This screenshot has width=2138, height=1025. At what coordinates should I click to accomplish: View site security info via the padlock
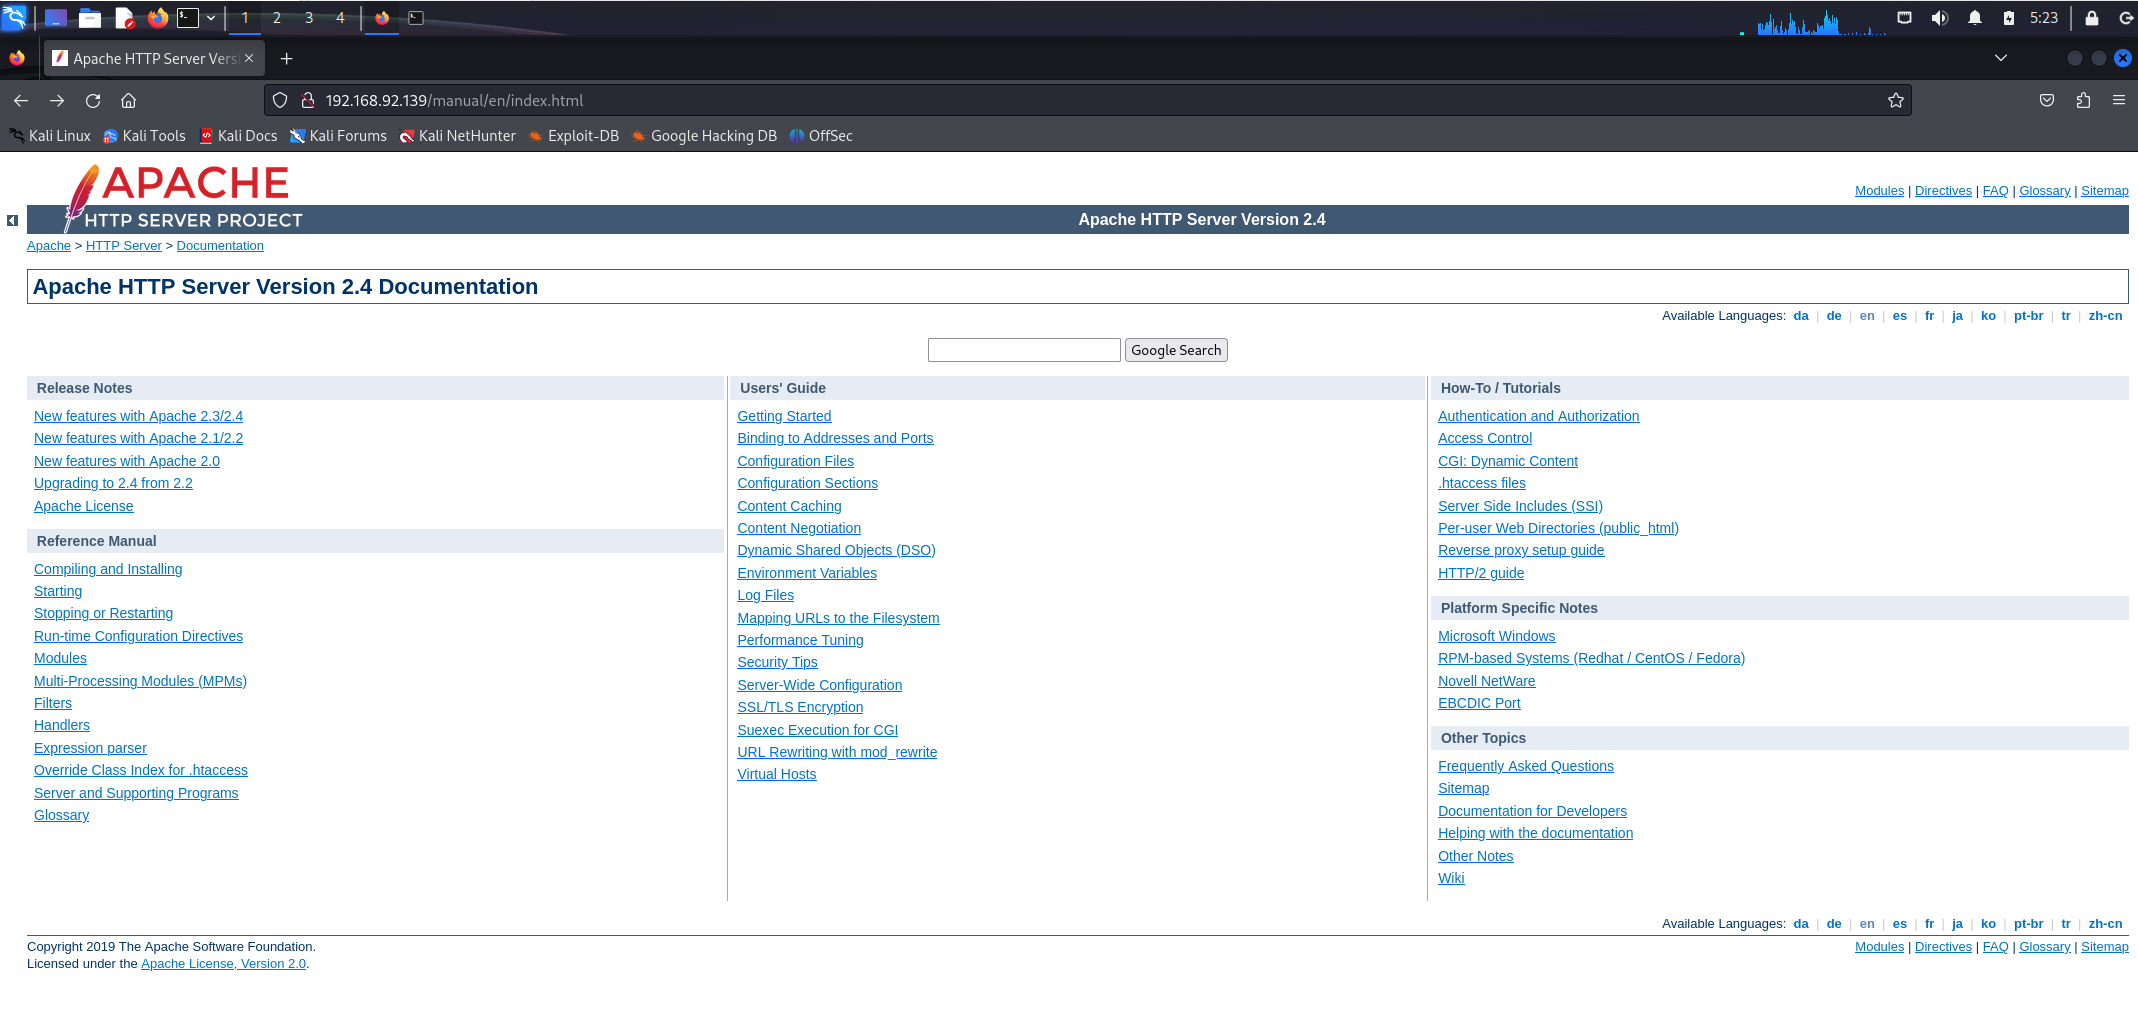(x=308, y=100)
